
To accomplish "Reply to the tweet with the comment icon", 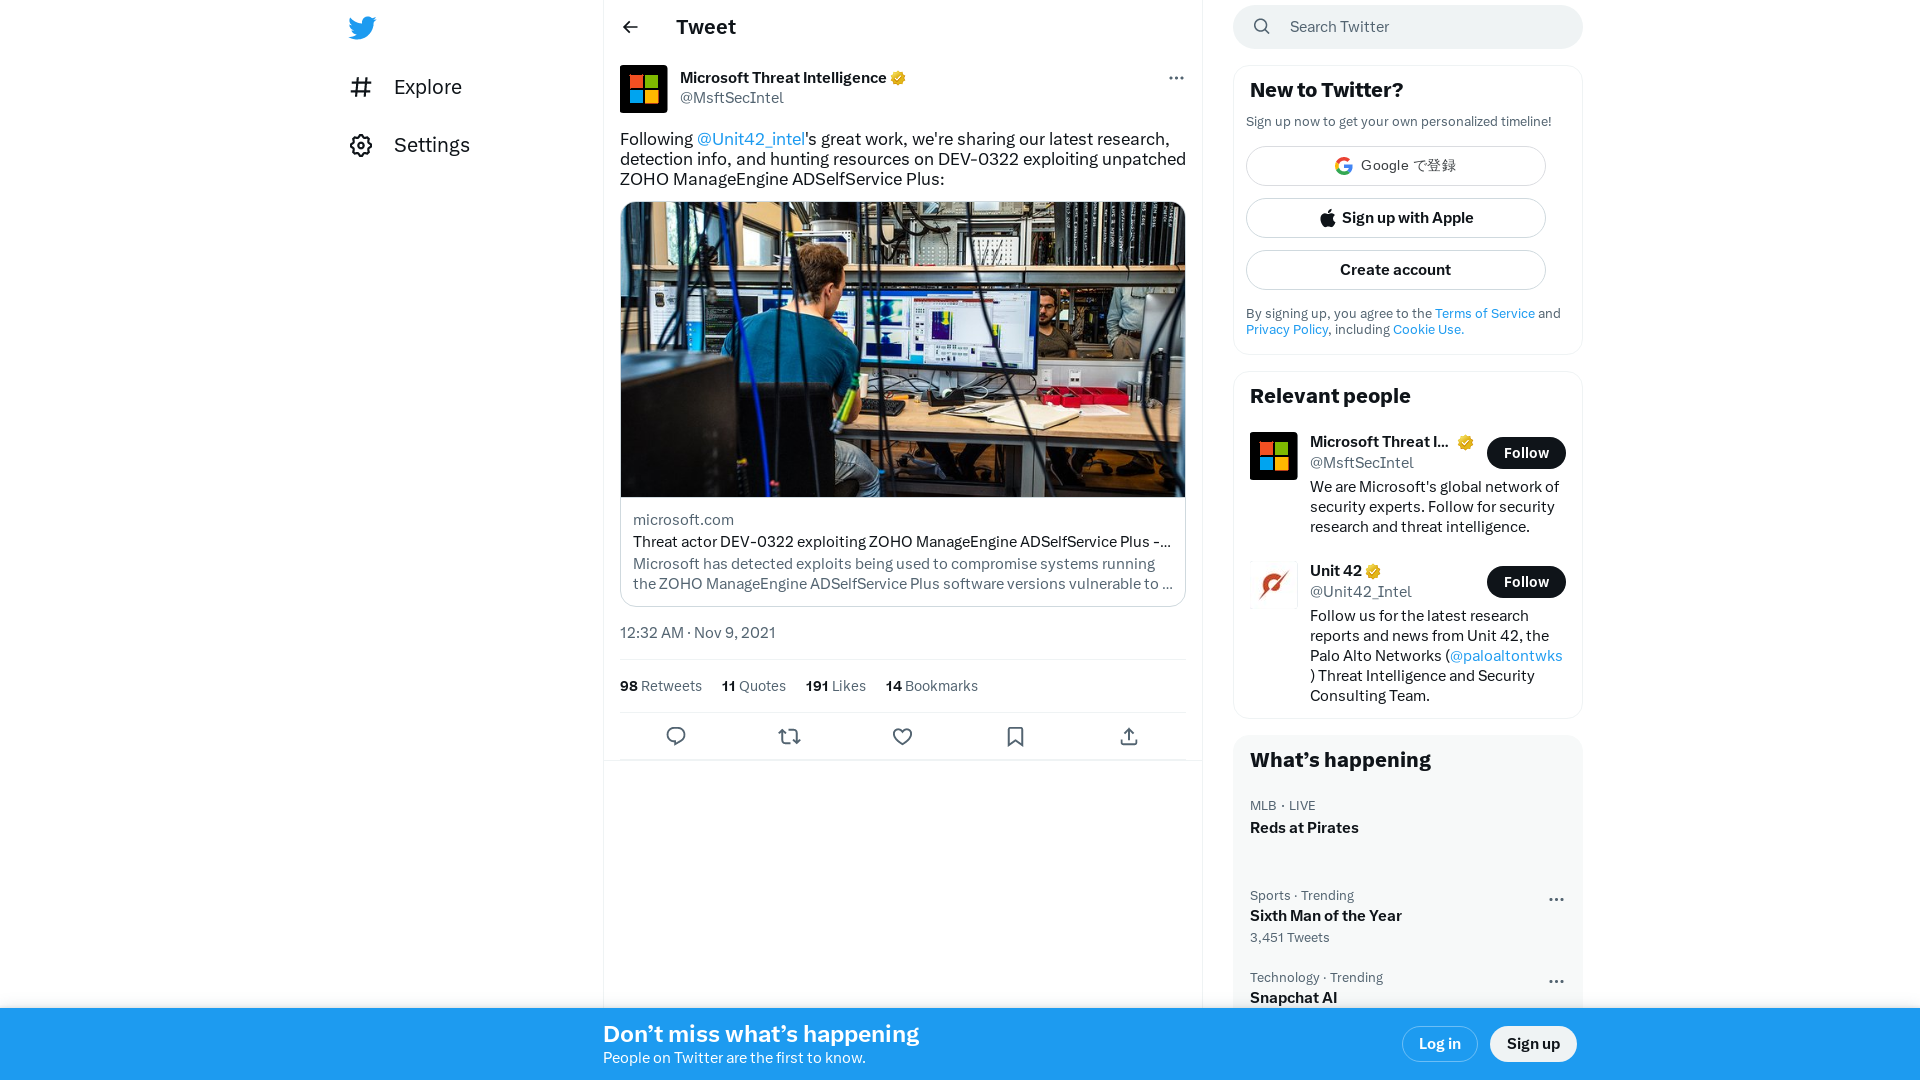I will tap(676, 737).
